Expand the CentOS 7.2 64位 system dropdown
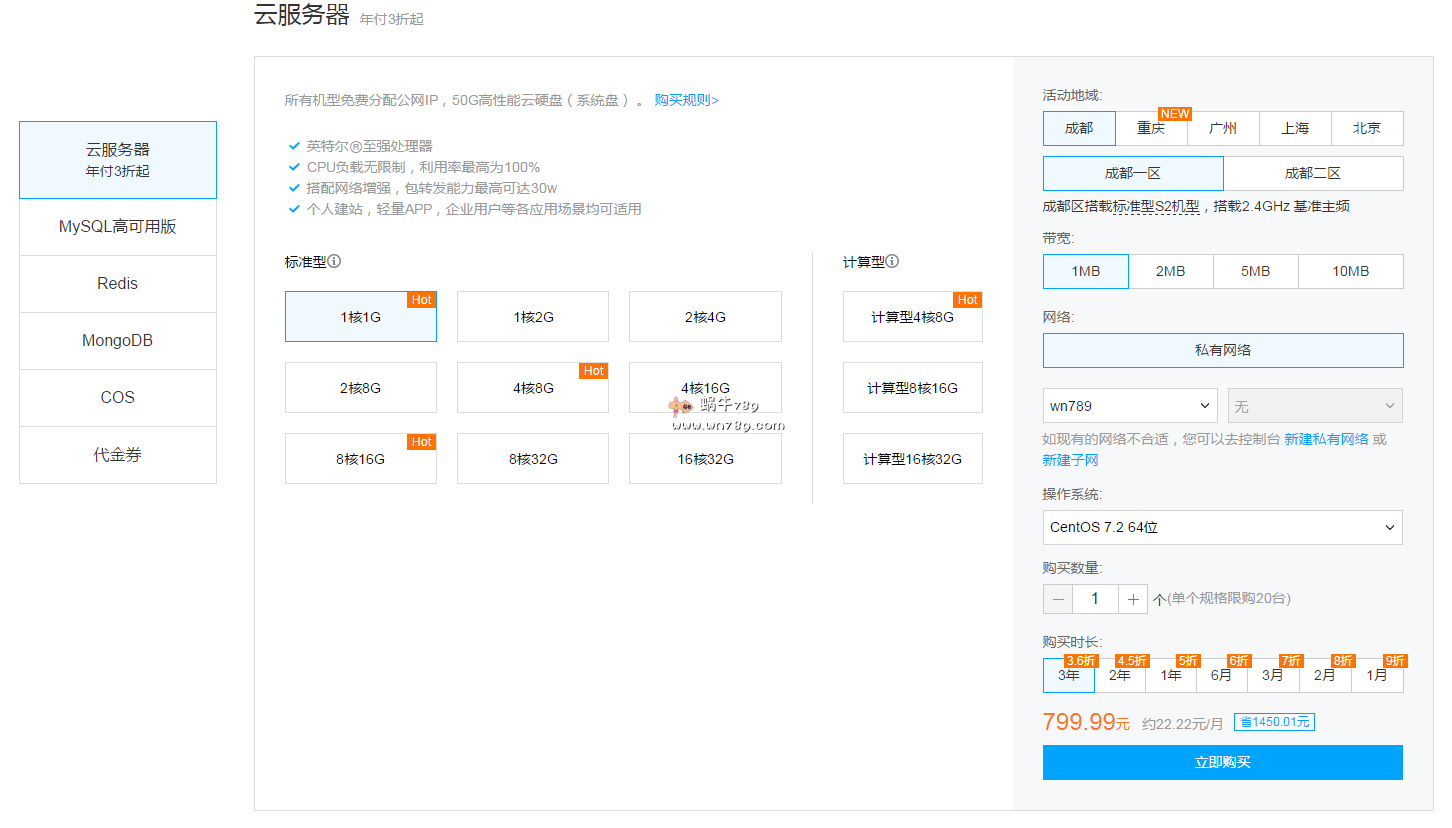The width and height of the screenshot is (1452, 828). [1222, 527]
